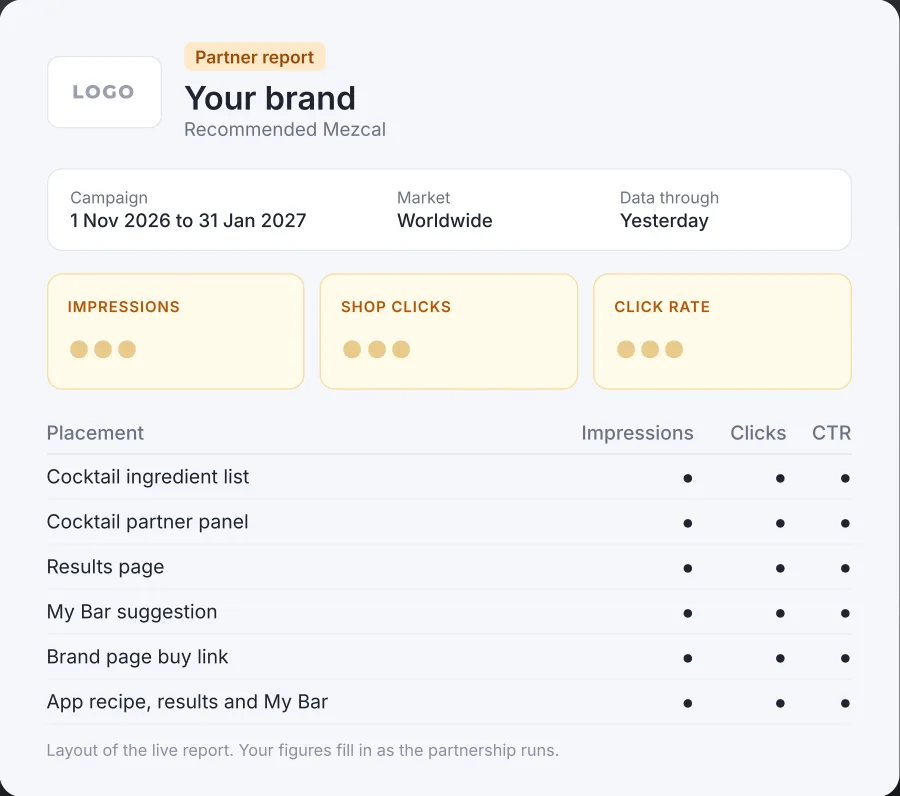Select the Results page row
The width and height of the screenshot is (900, 796).
click(x=449, y=567)
